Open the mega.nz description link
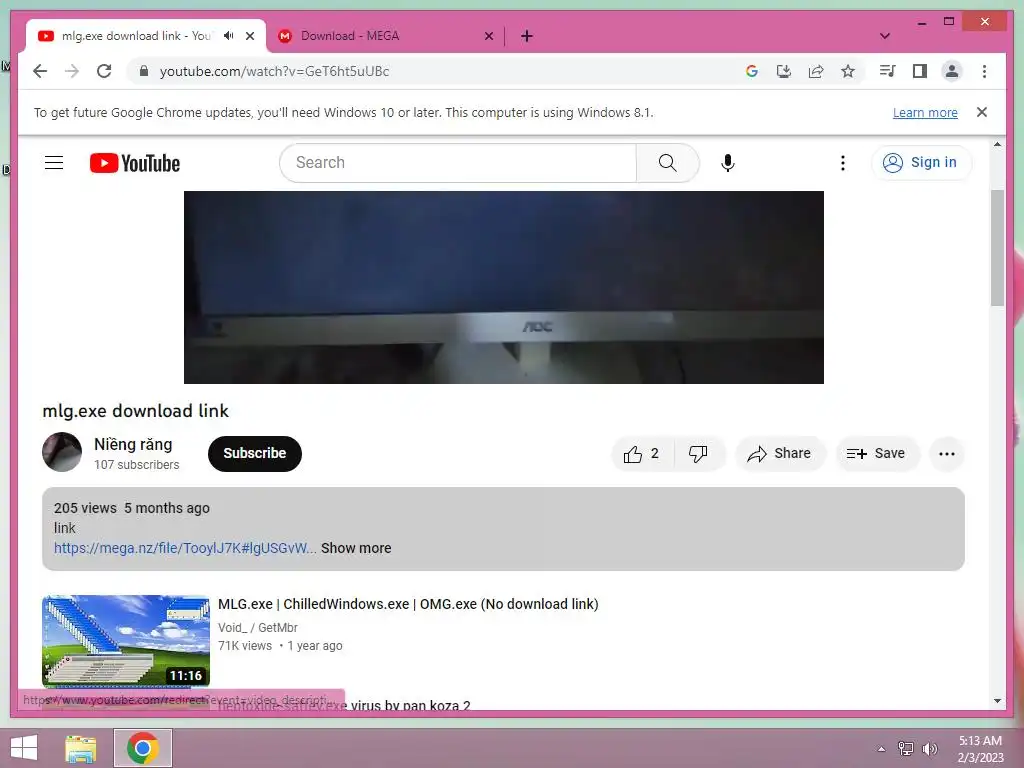This screenshot has height=768, width=1024. pyautogui.click(x=185, y=548)
